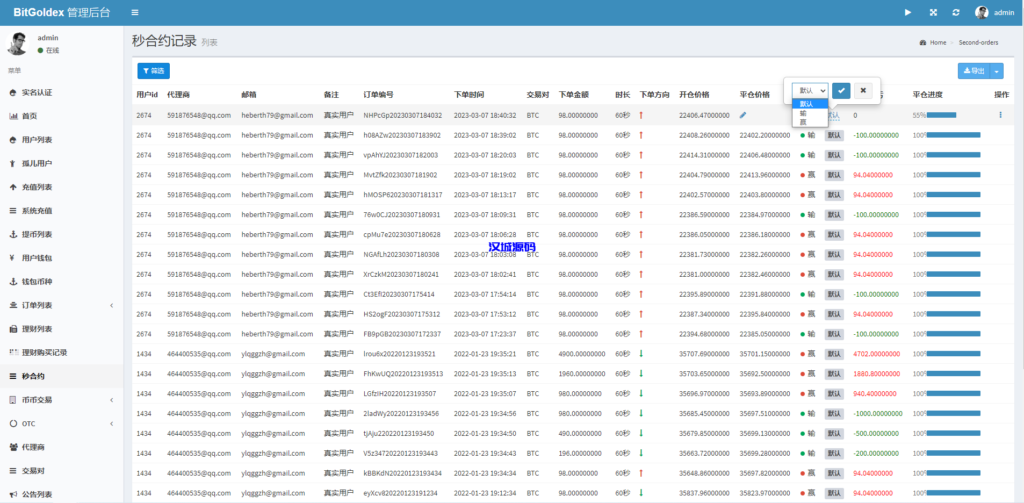Click the Home breadcrumb link
Image resolution: width=1024 pixels, height=503 pixels.
pos(937,43)
